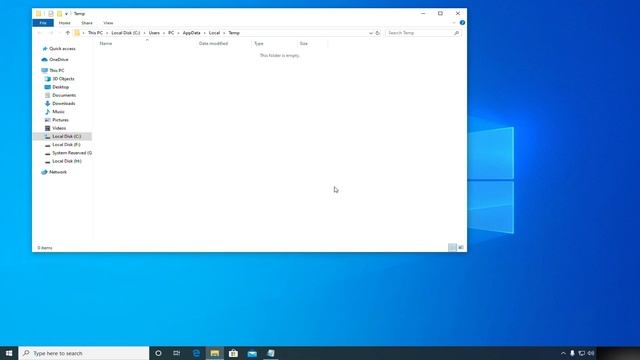Refresh the Temp folder view
The width and height of the screenshot is (640, 360).
pos(378,33)
